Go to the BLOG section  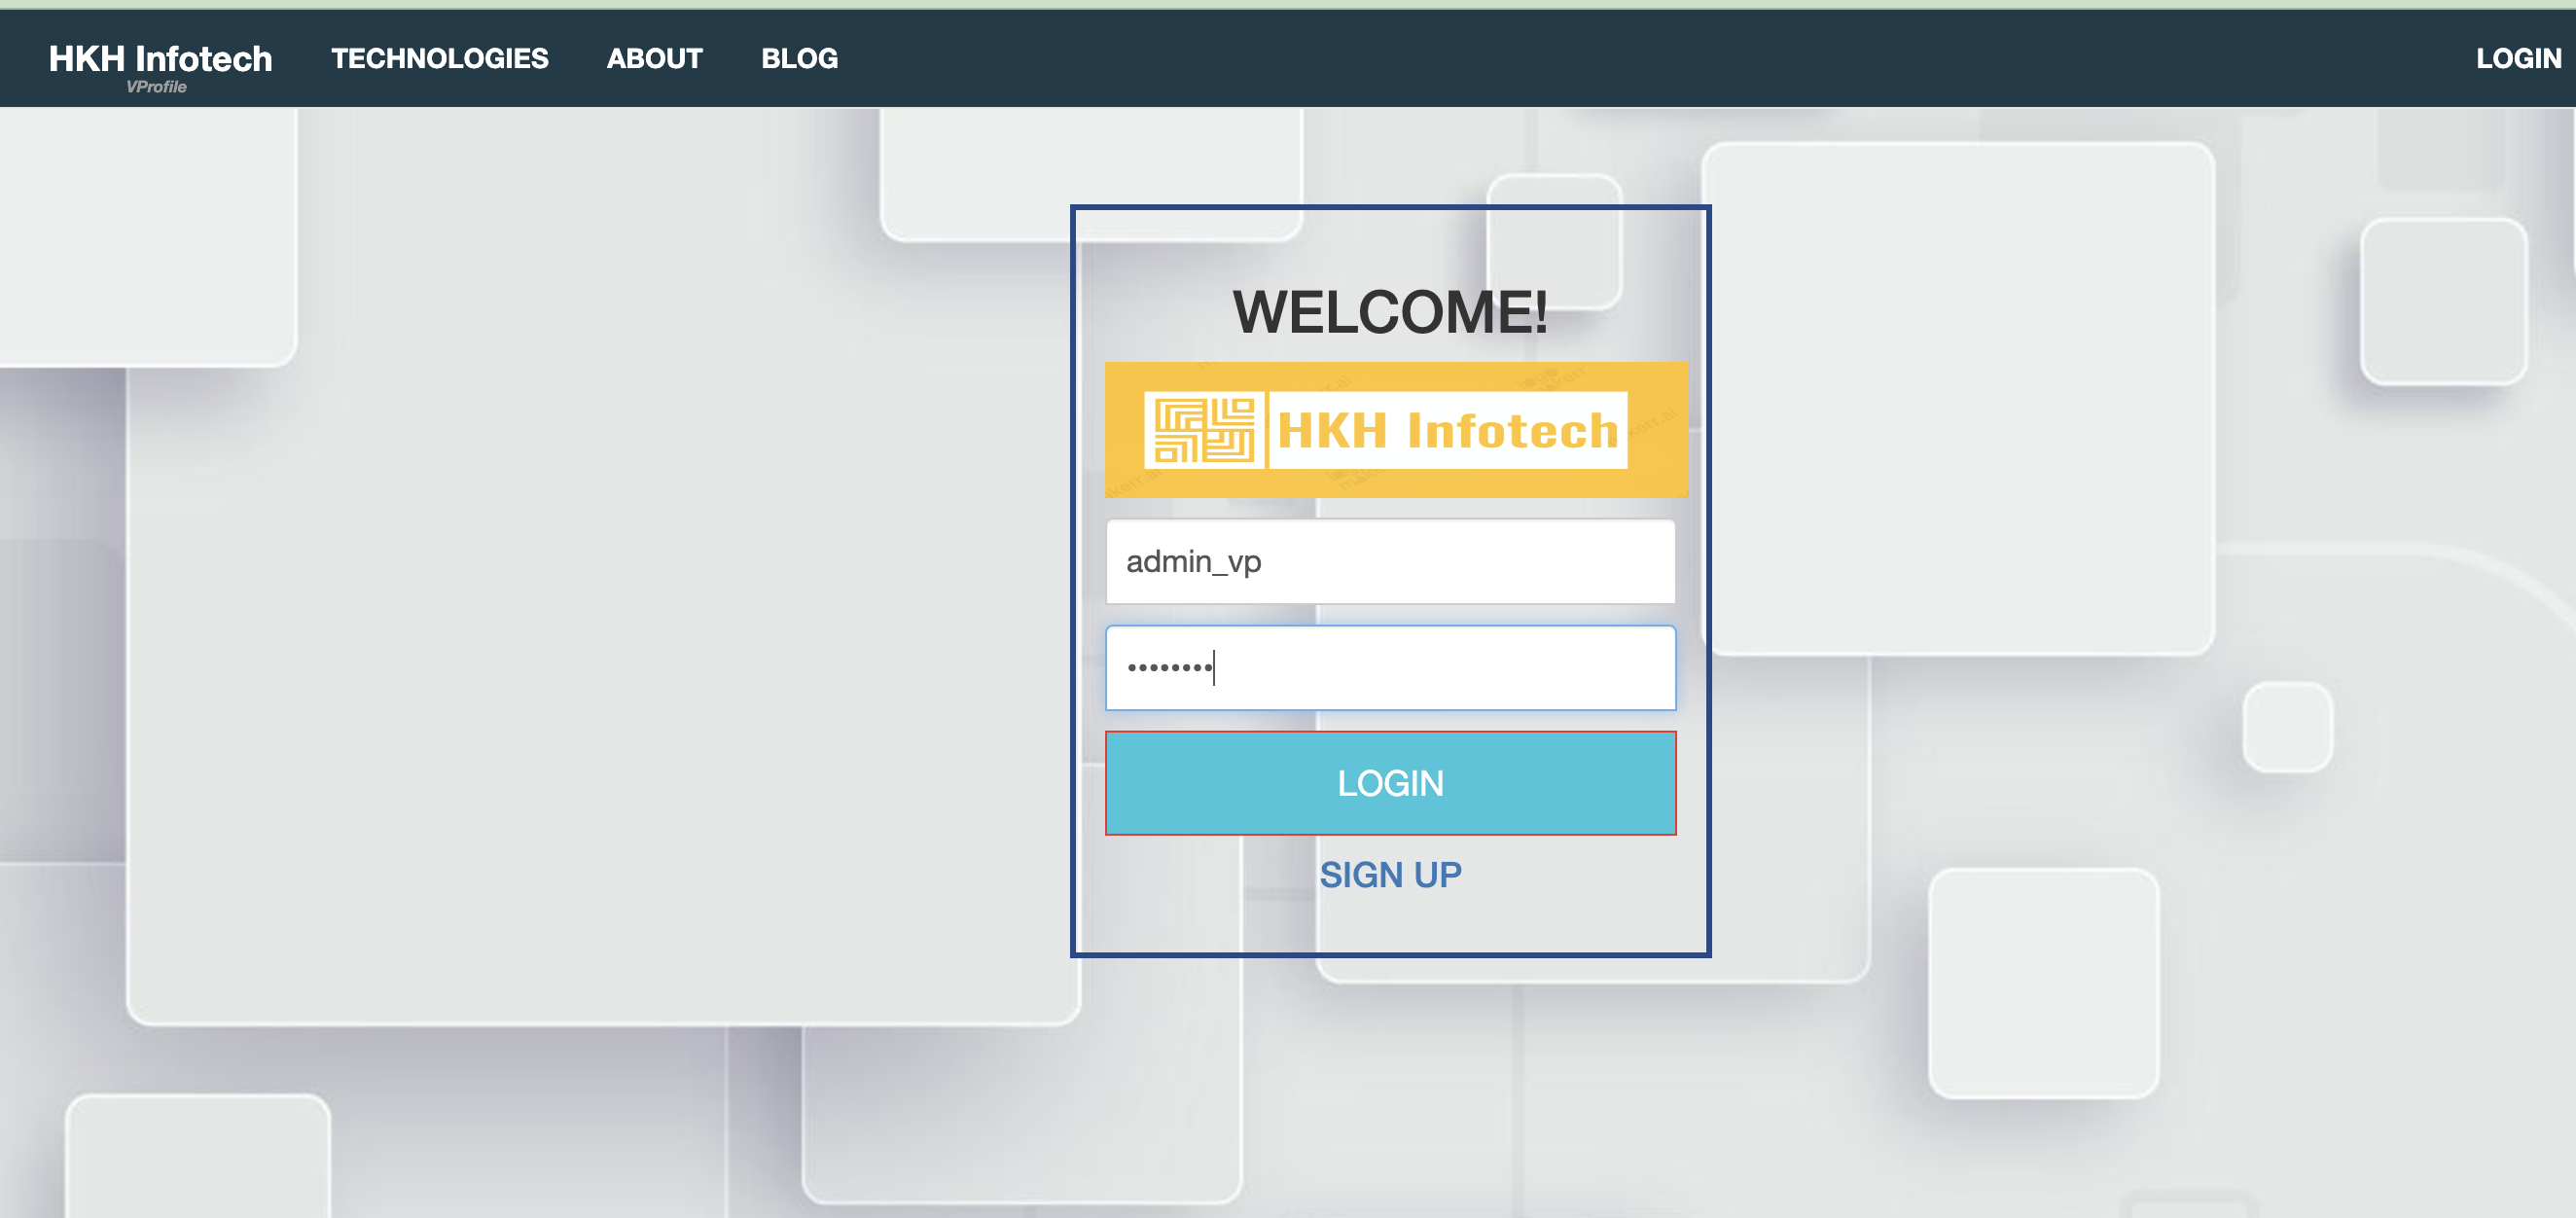click(x=800, y=58)
